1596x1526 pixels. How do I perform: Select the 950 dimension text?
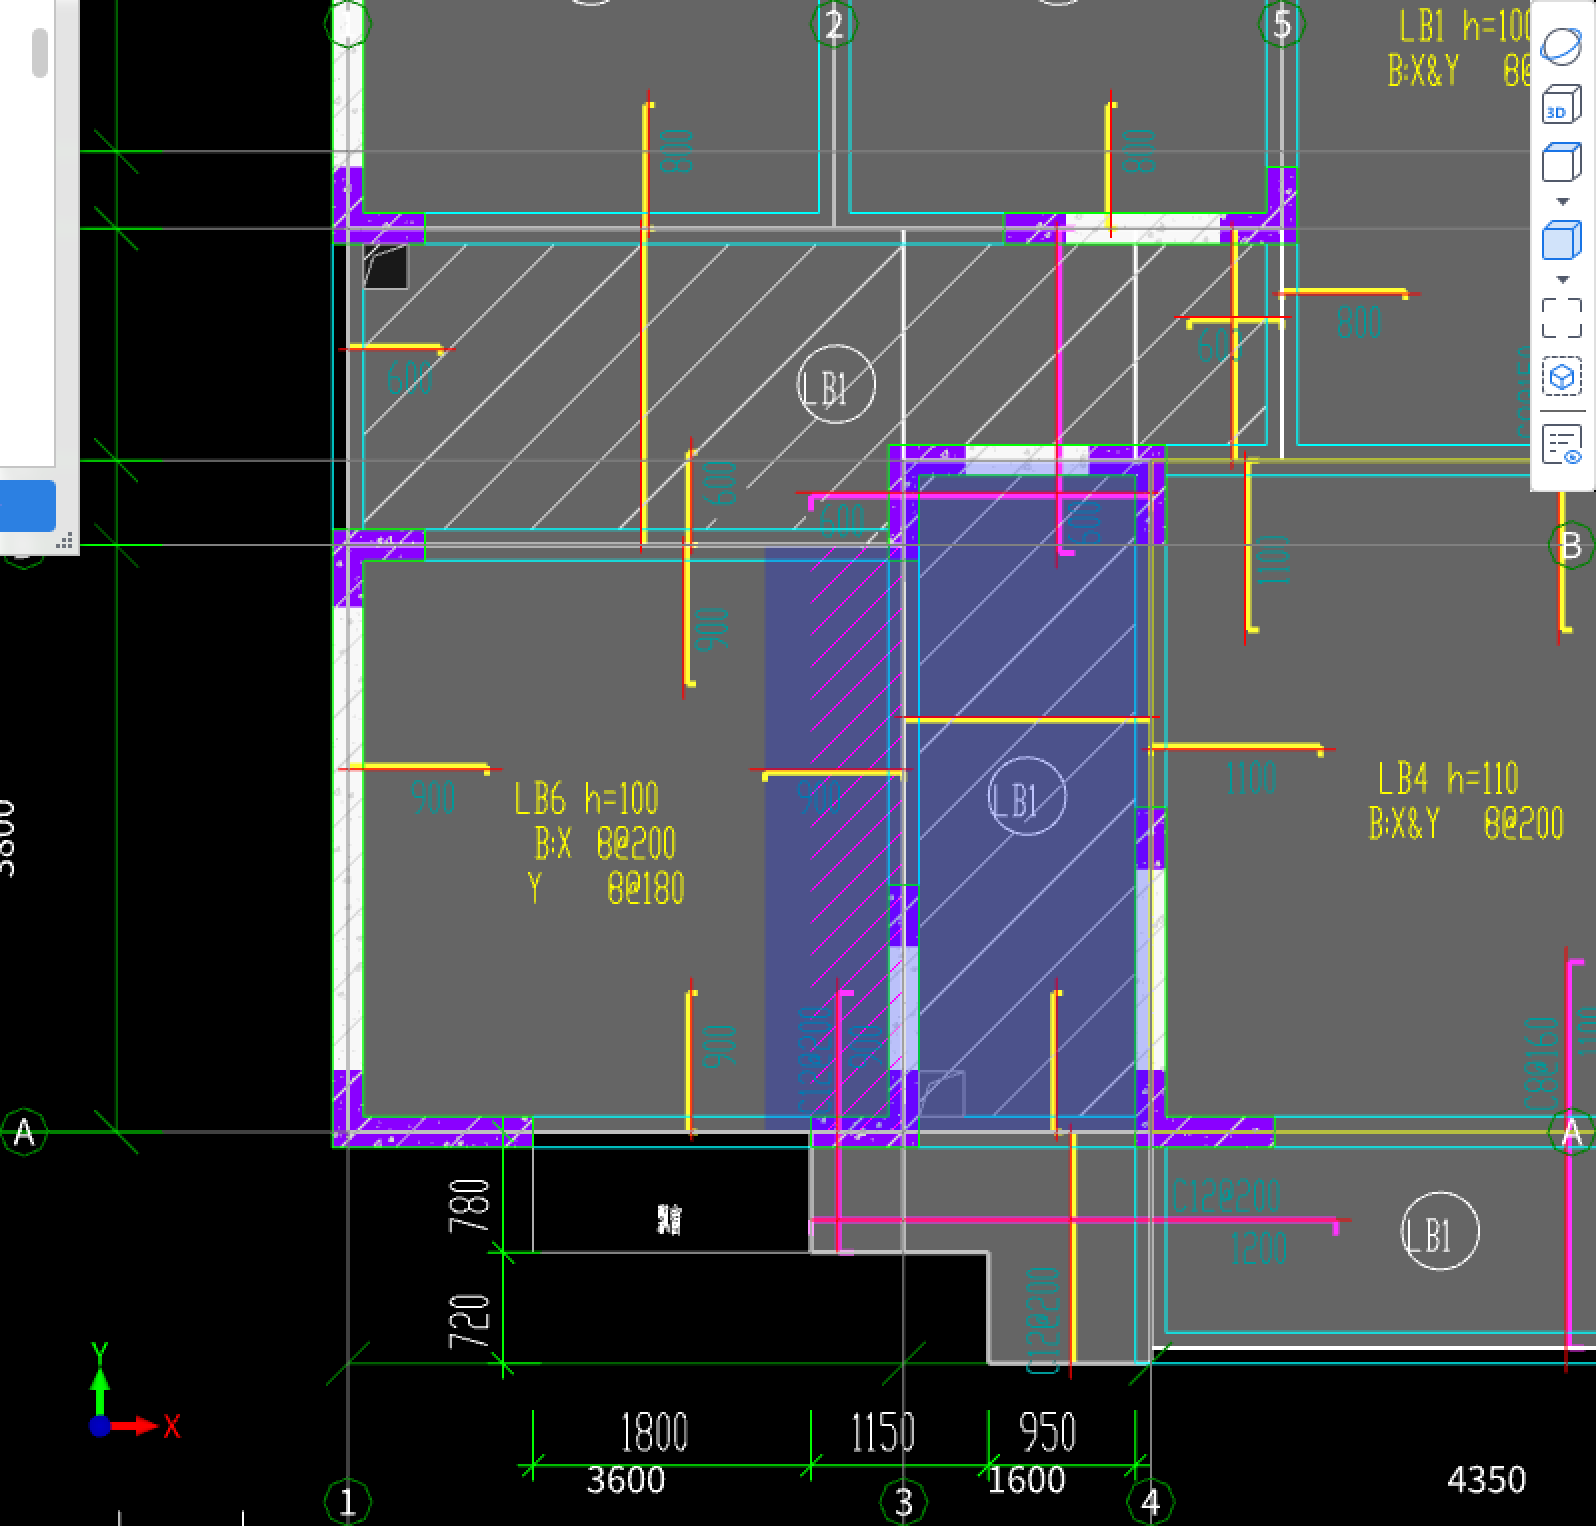(1047, 1433)
